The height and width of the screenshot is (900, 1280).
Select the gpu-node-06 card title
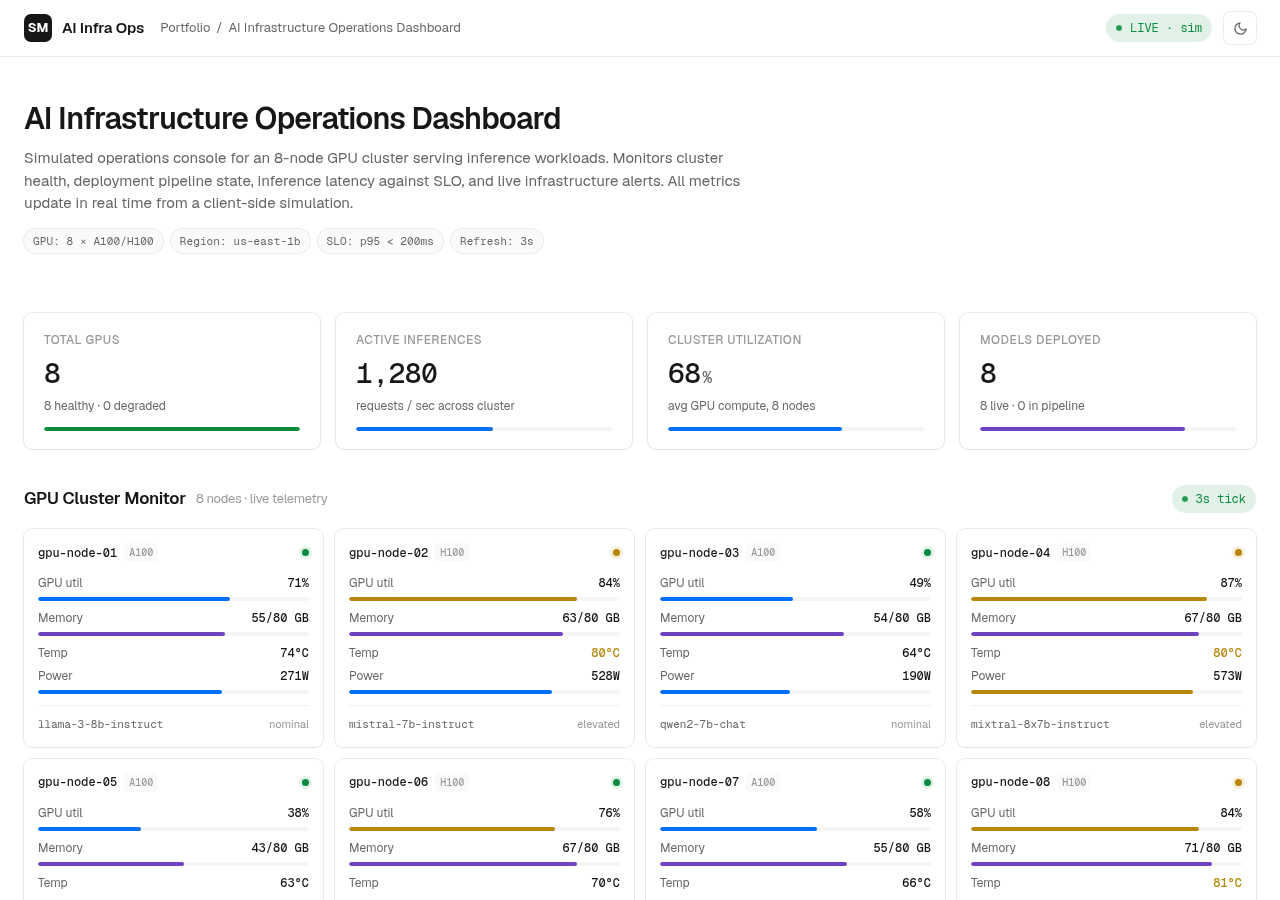[x=388, y=783]
